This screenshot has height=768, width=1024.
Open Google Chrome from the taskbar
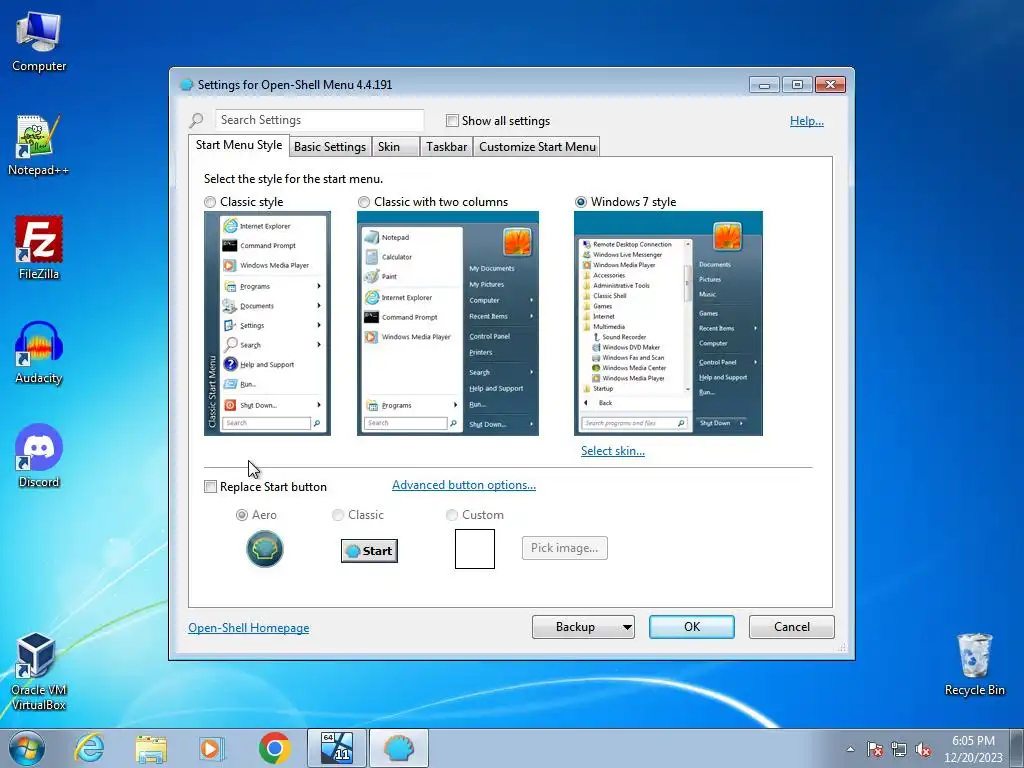(274, 748)
